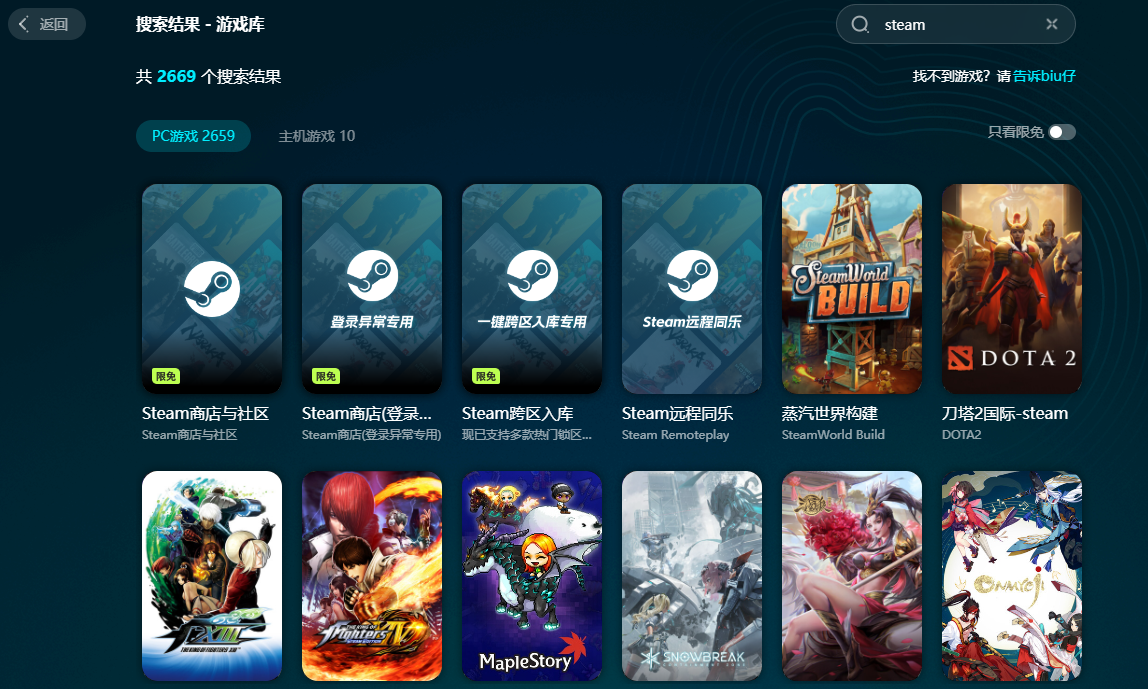Open the Steam商店与社区 card thumbnail
This screenshot has height=689, width=1148.
pos(212,288)
